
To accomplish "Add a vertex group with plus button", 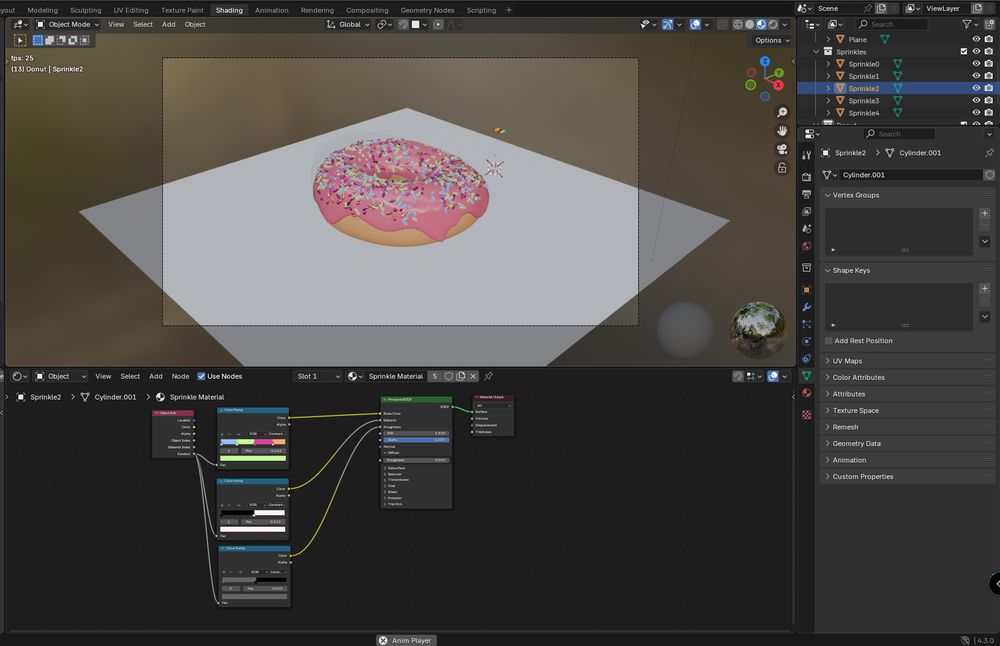I will pos(985,213).
